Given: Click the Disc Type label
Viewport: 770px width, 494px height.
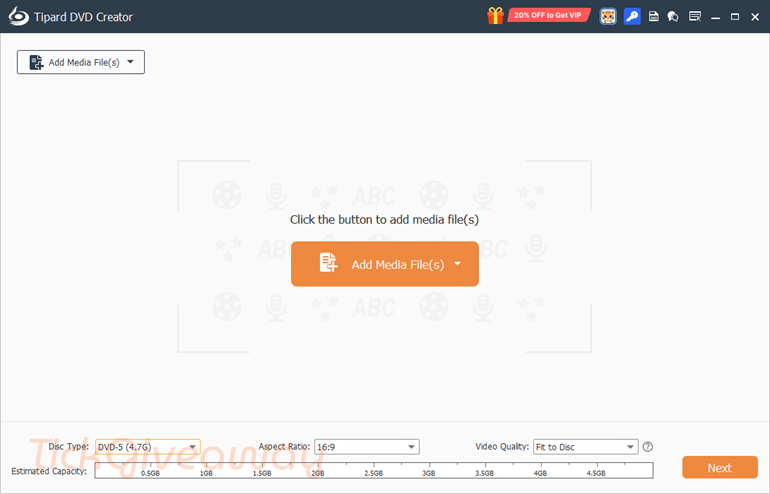Looking at the screenshot, I should [x=69, y=446].
